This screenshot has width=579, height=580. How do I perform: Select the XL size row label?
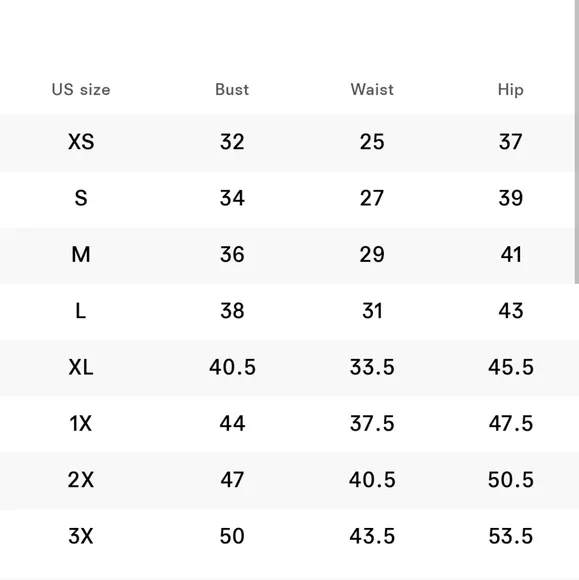coord(81,367)
